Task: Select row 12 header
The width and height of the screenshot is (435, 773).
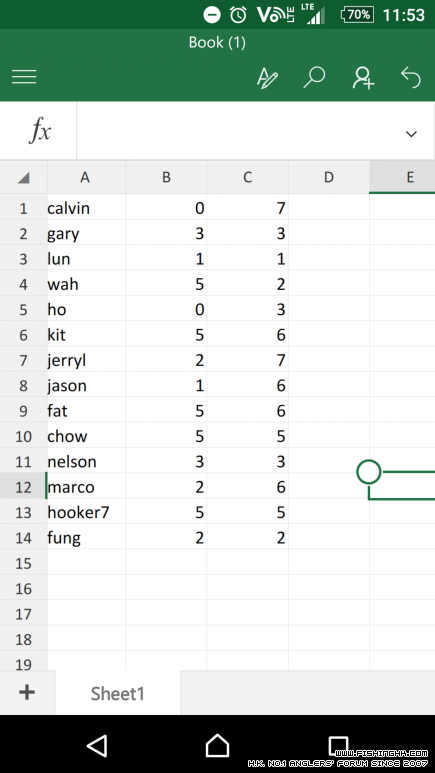Action: [x=23, y=487]
